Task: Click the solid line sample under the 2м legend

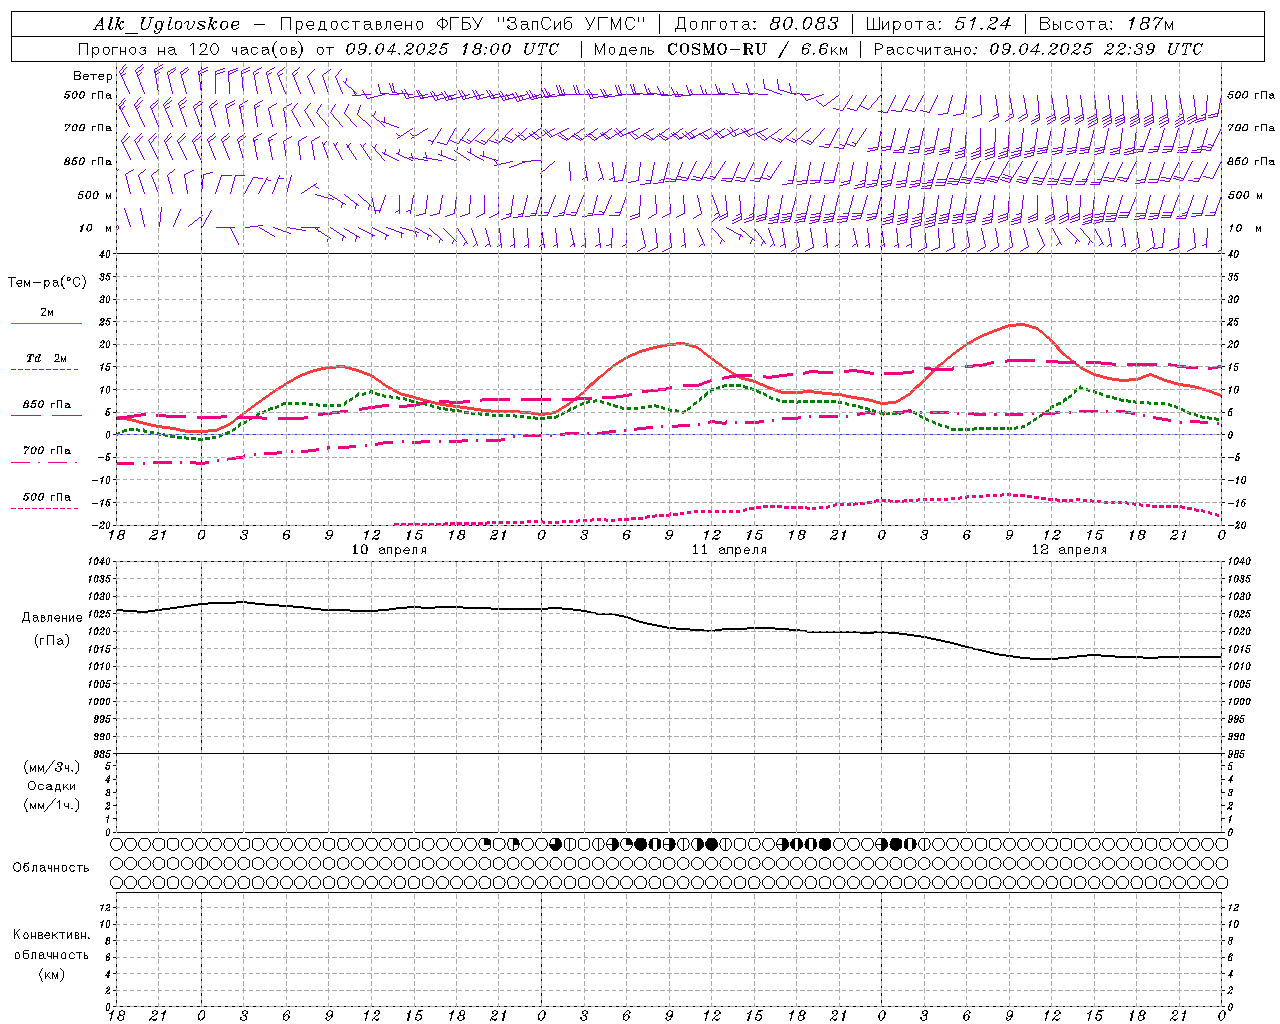Action: pos(46,324)
